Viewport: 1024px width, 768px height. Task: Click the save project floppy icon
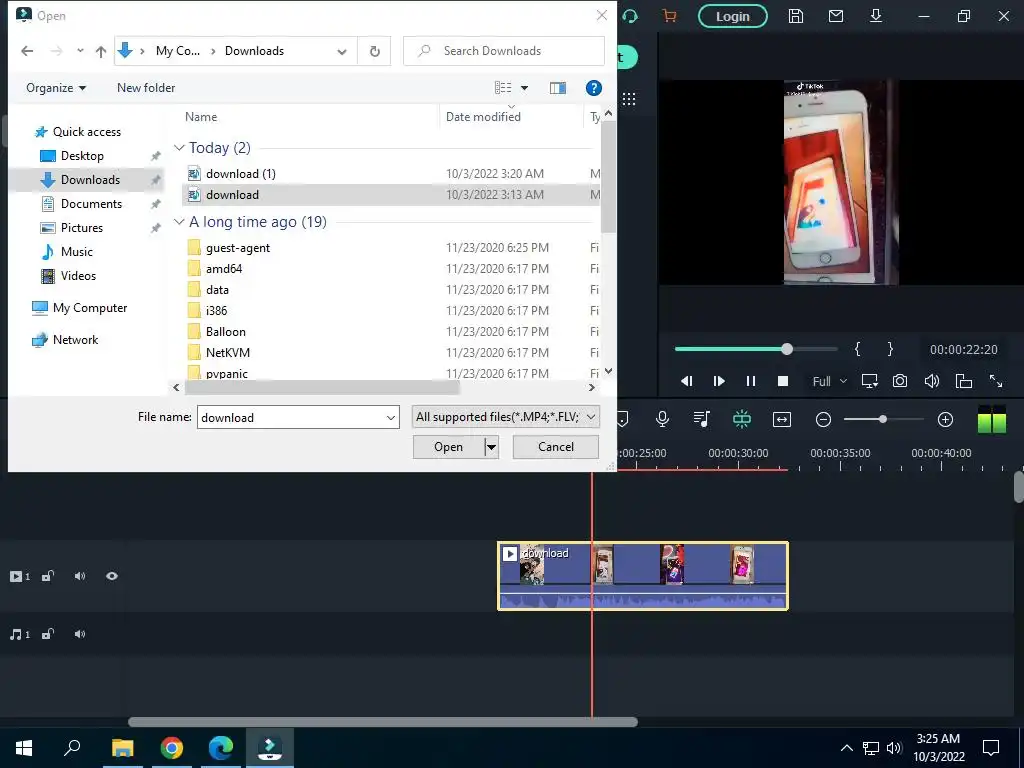[795, 16]
